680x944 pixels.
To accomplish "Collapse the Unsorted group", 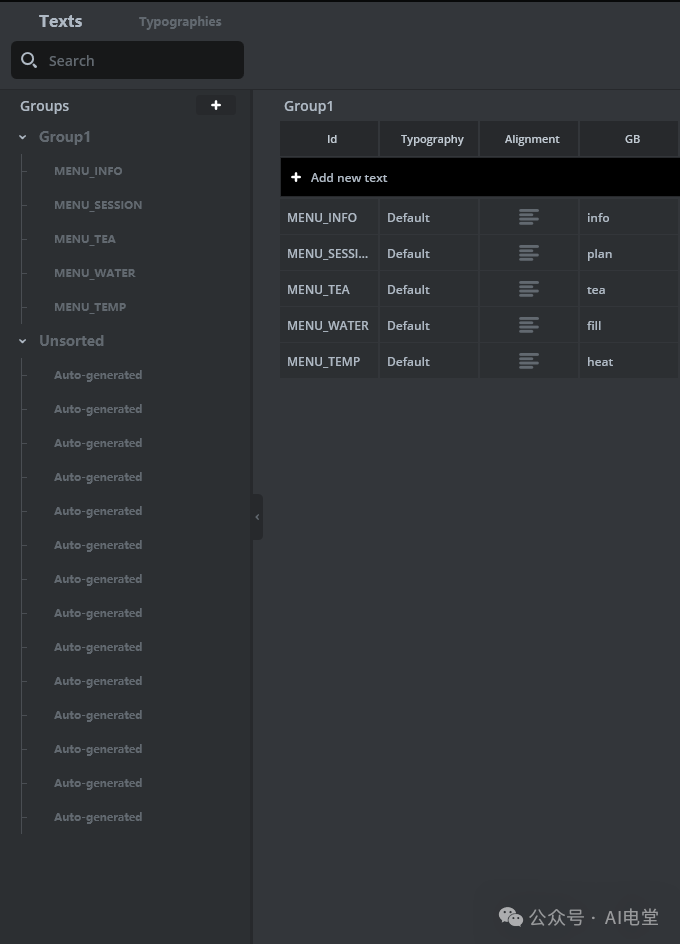I will 22,340.
